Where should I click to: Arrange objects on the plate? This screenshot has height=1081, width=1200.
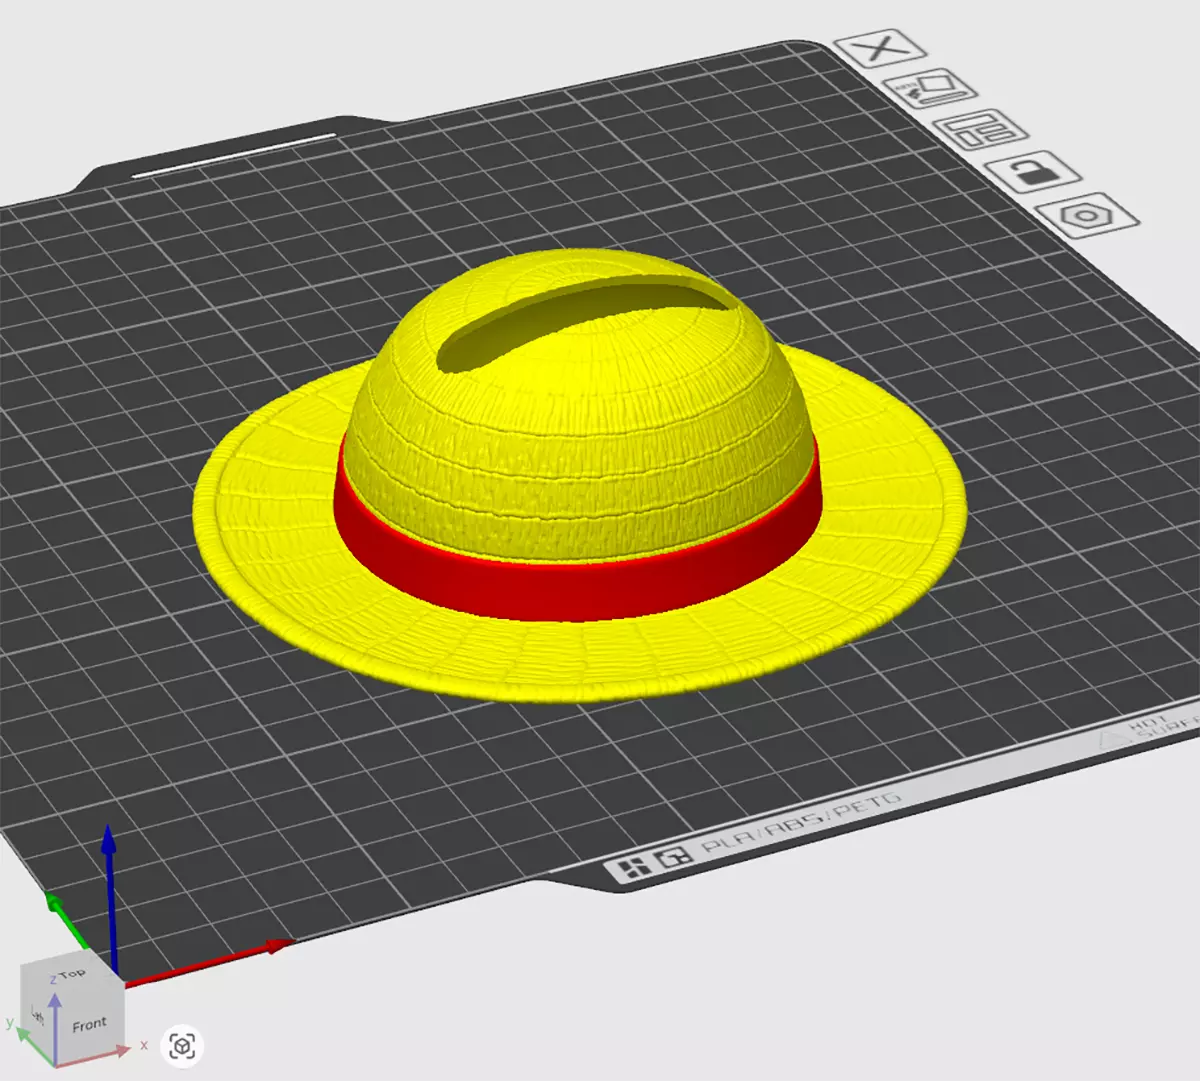(x=981, y=131)
